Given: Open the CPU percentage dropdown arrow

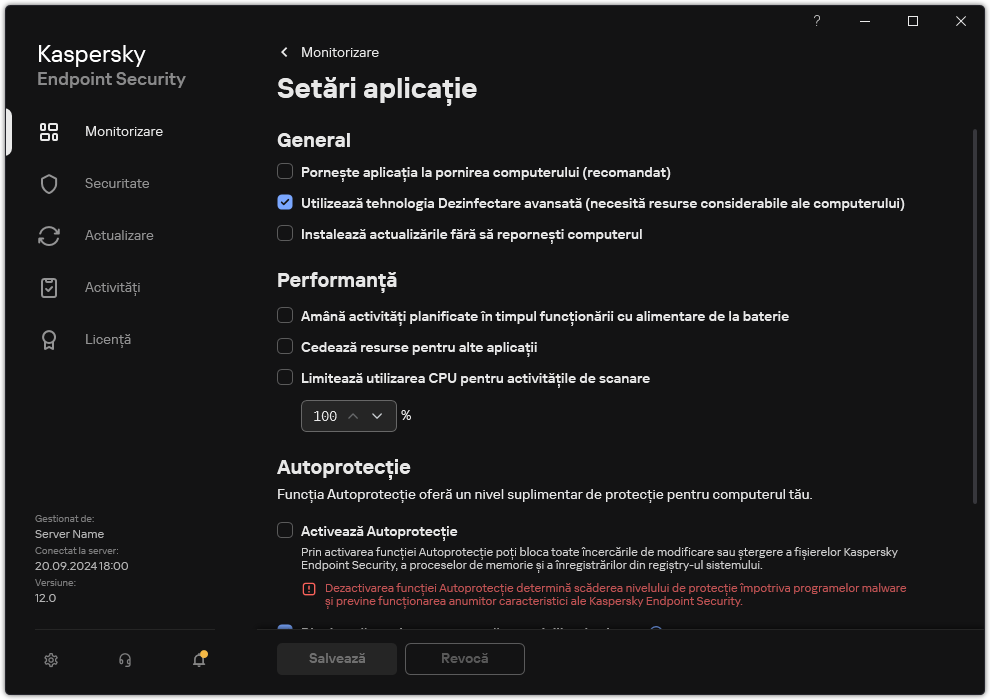Looking at the screenshot, I should 377,415.
